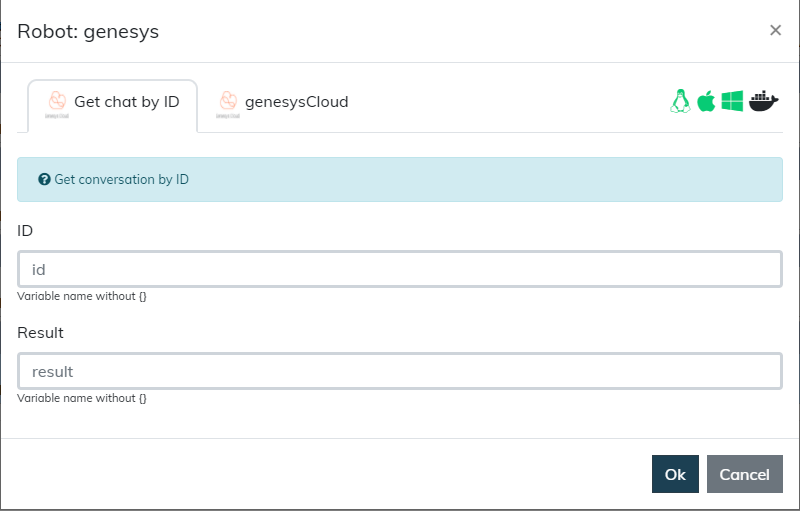This screenshot has width=800, height=511.
Task: Click the Windows logo icon
Action: (x=732, y=101)
